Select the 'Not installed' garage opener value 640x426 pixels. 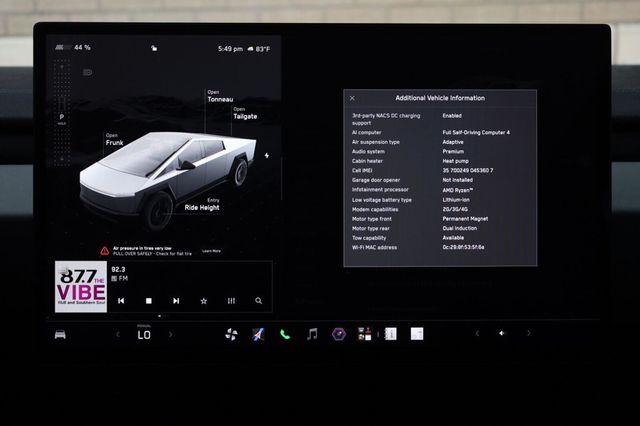point(458,180)
